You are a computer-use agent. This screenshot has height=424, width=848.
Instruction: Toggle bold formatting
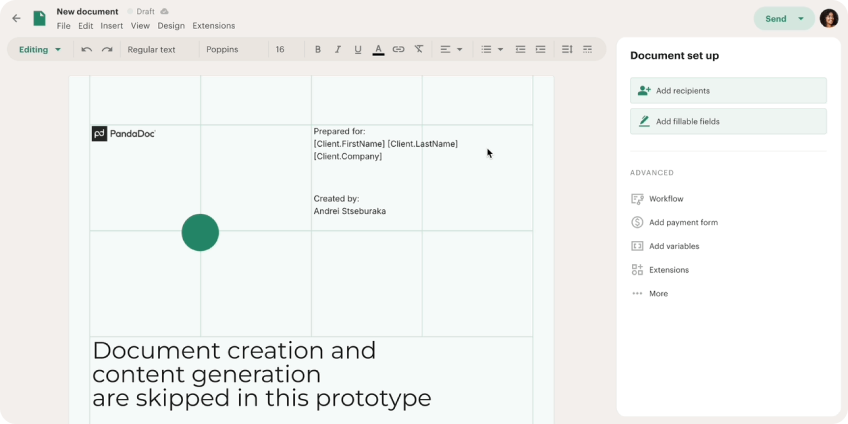tap(318, 49)
